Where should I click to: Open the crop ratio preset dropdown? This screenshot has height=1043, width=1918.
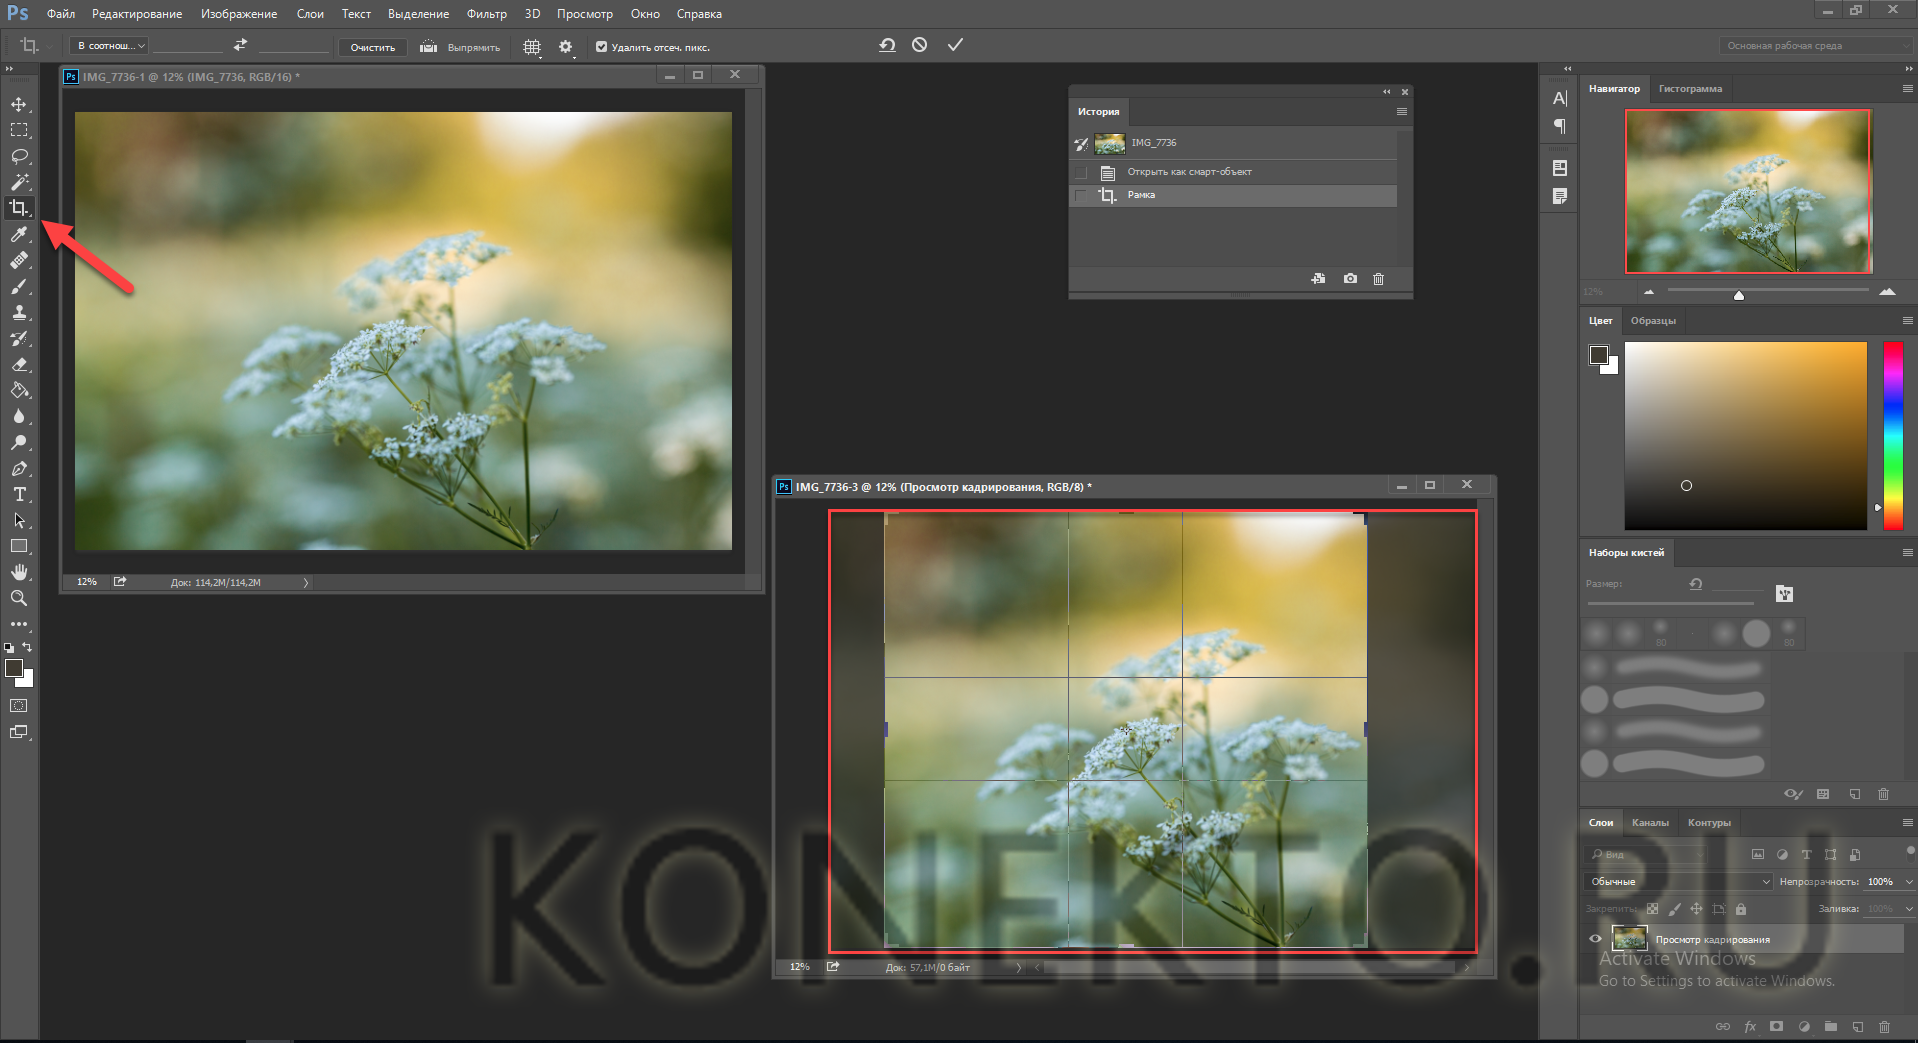(111, 46)
